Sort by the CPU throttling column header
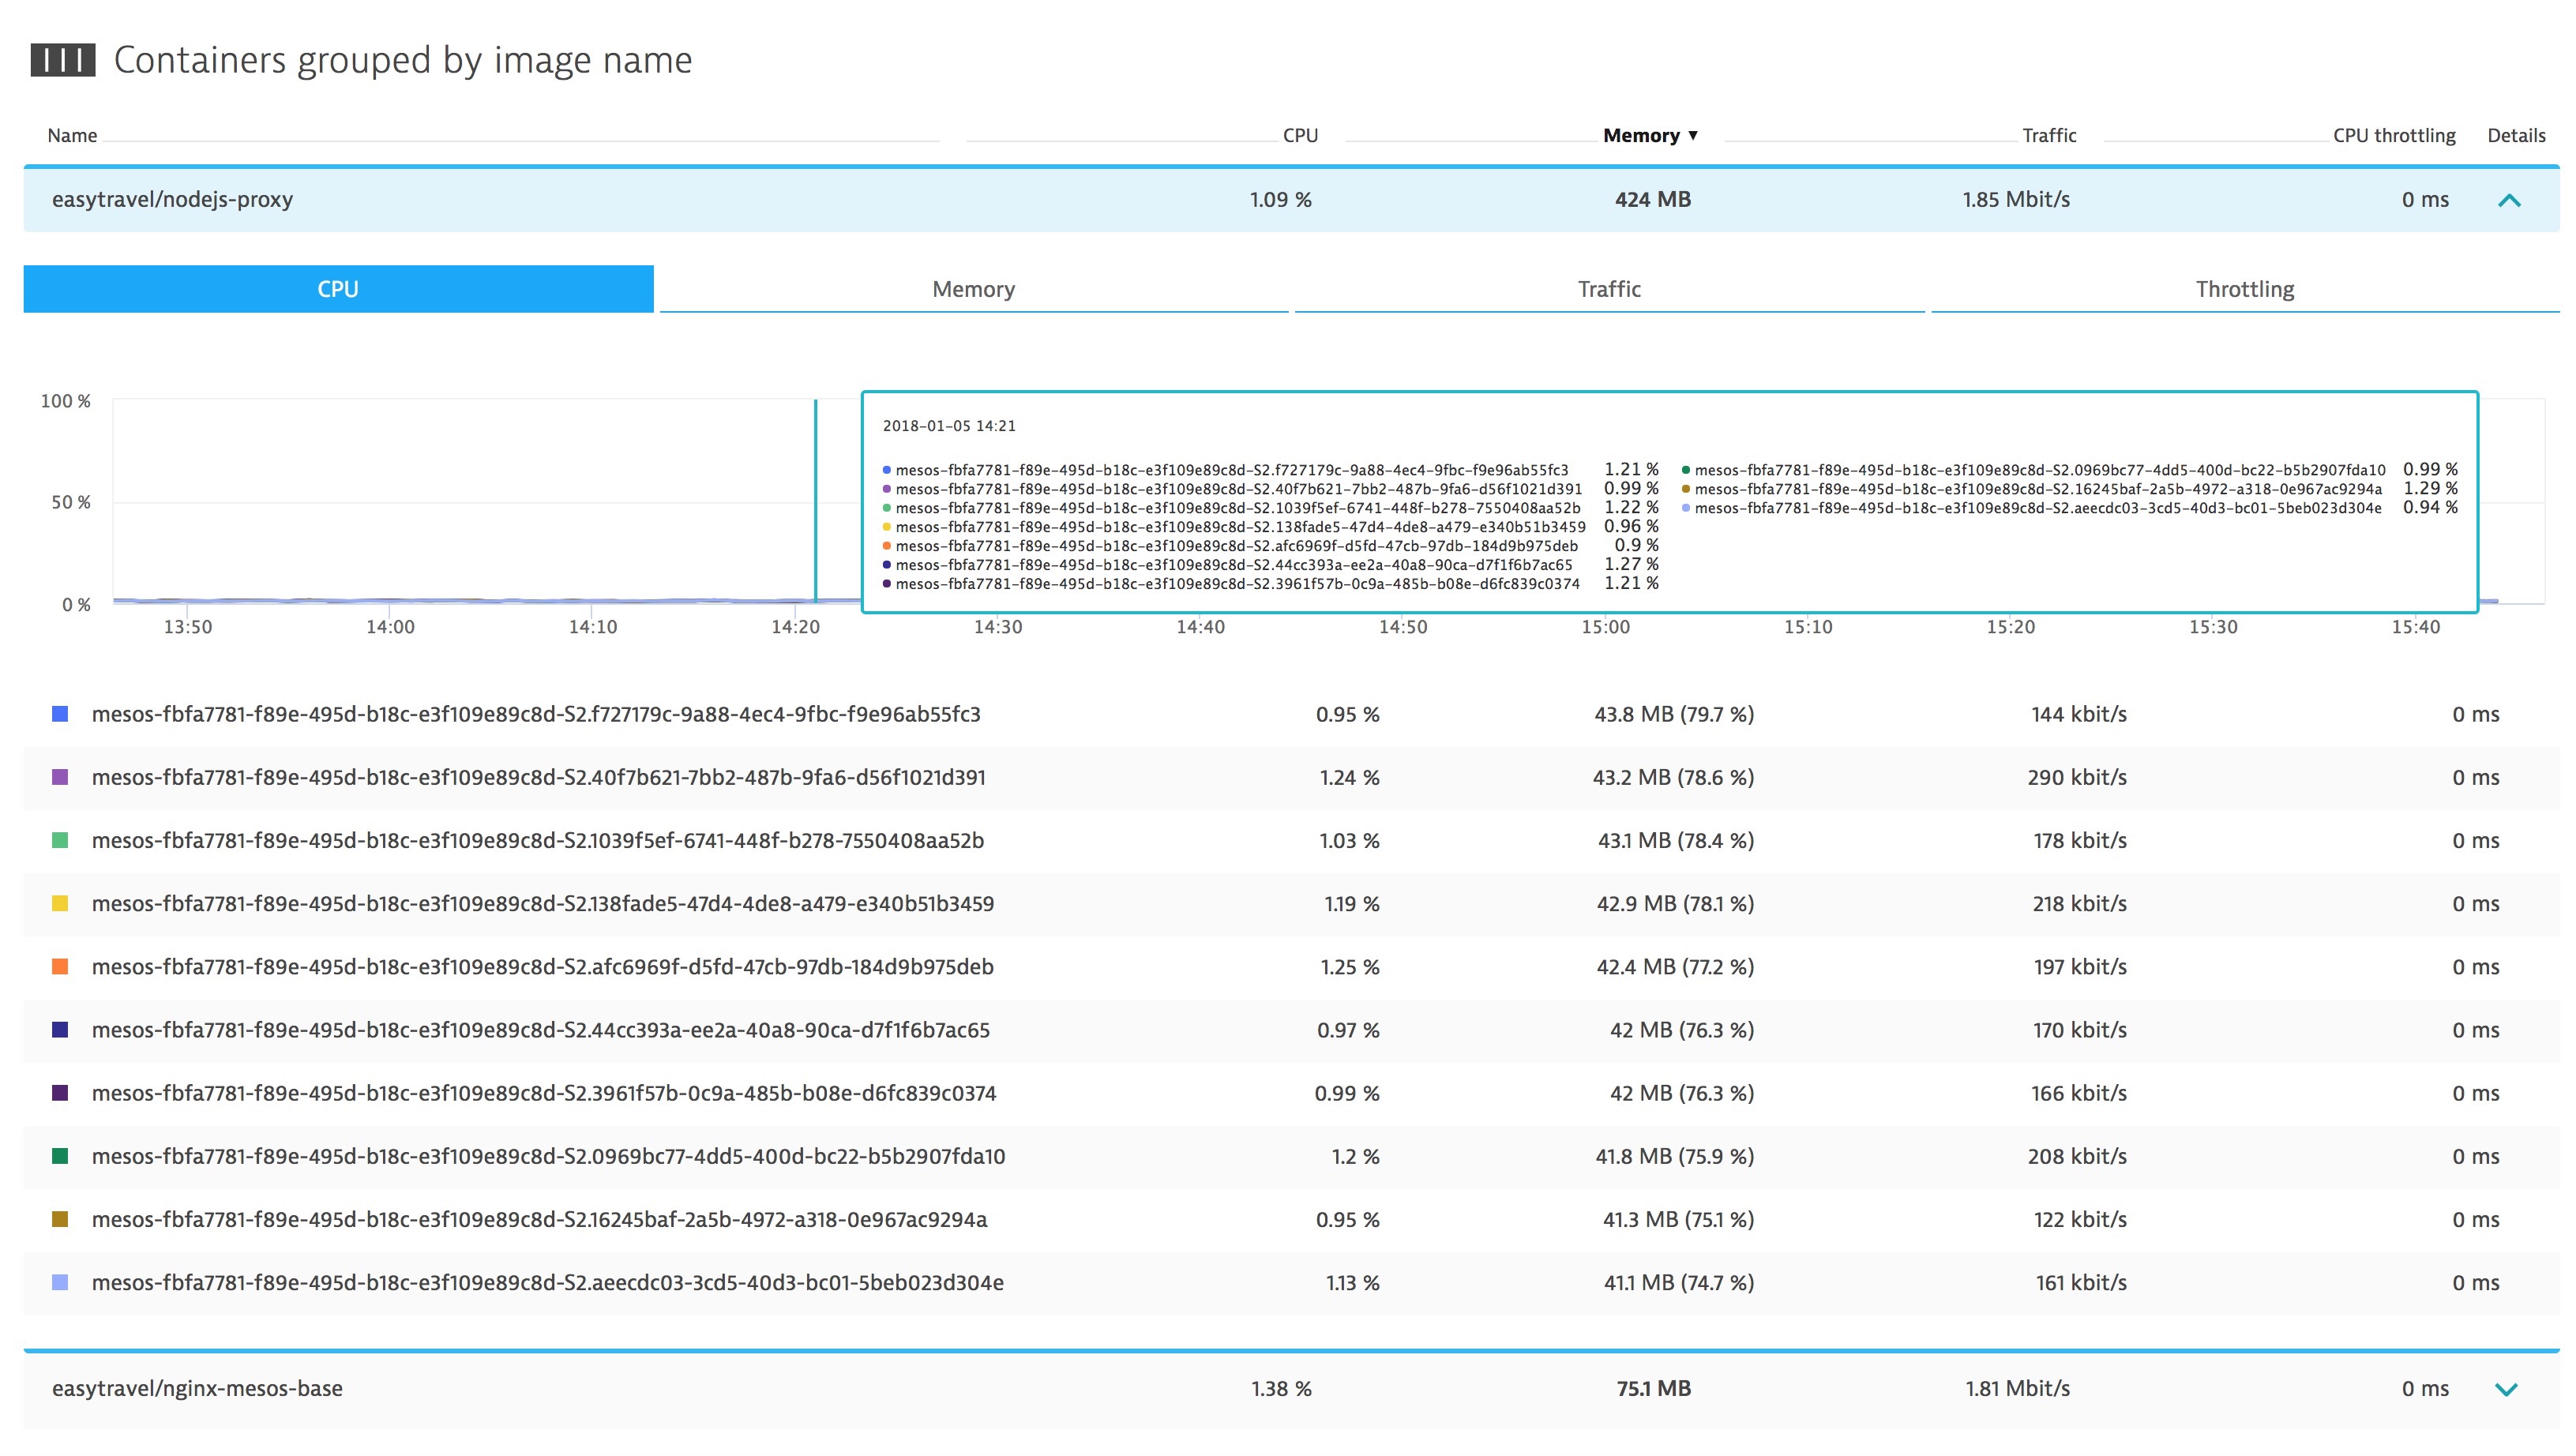Screen dimensions: 2576x1456 [2394, 135]
